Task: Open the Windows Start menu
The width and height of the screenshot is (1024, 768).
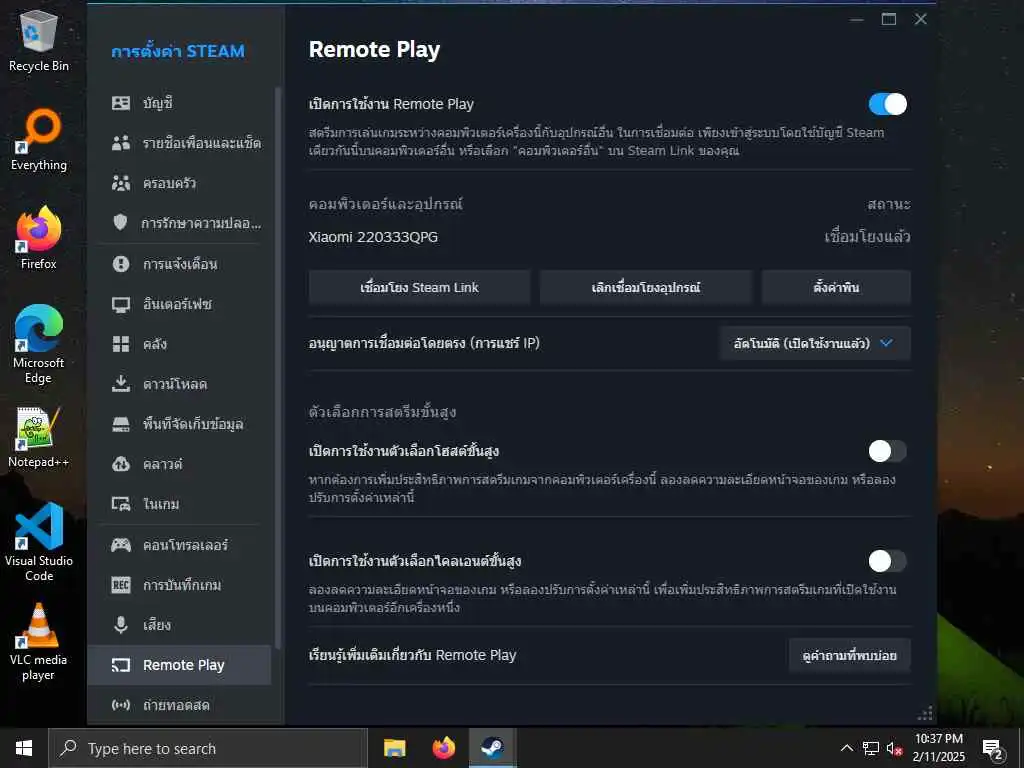Action: pyautogui.click(x=24, y=748)
